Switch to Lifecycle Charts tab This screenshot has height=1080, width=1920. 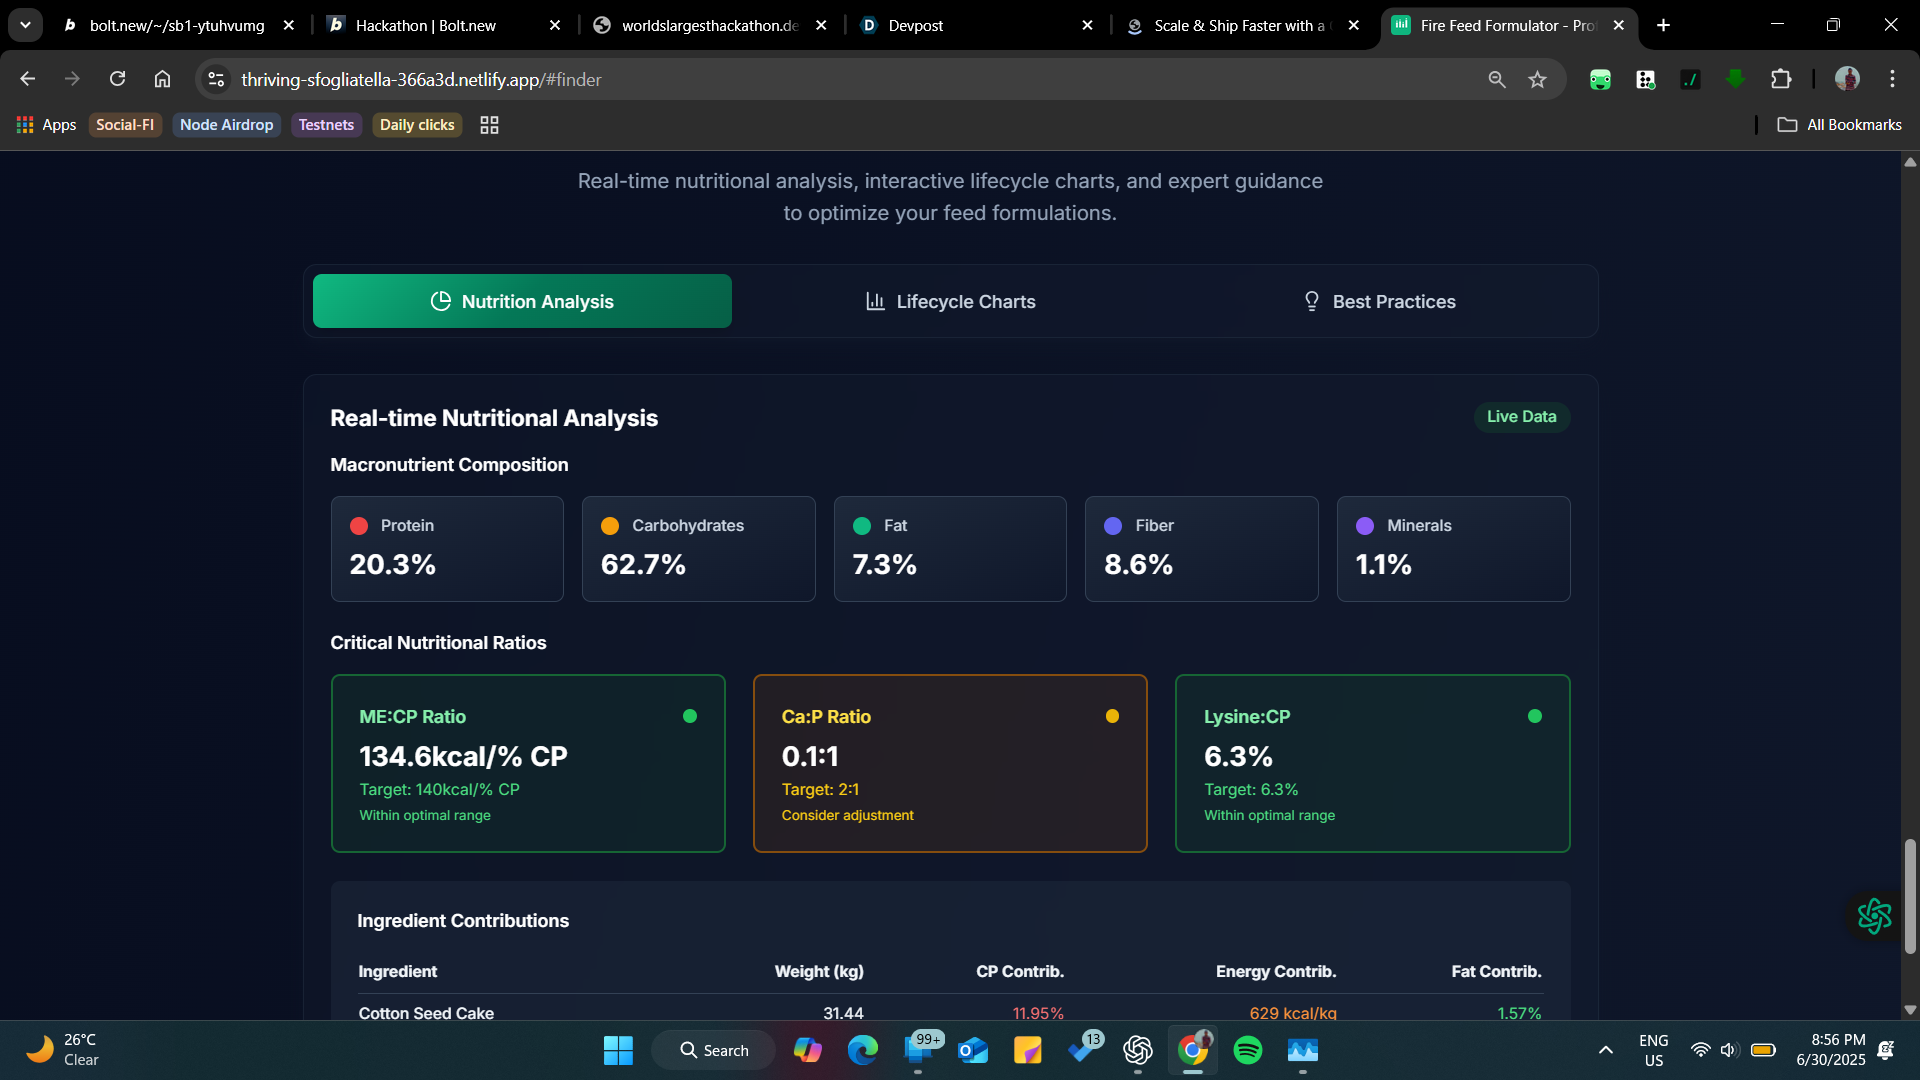(x=950, y=301)
